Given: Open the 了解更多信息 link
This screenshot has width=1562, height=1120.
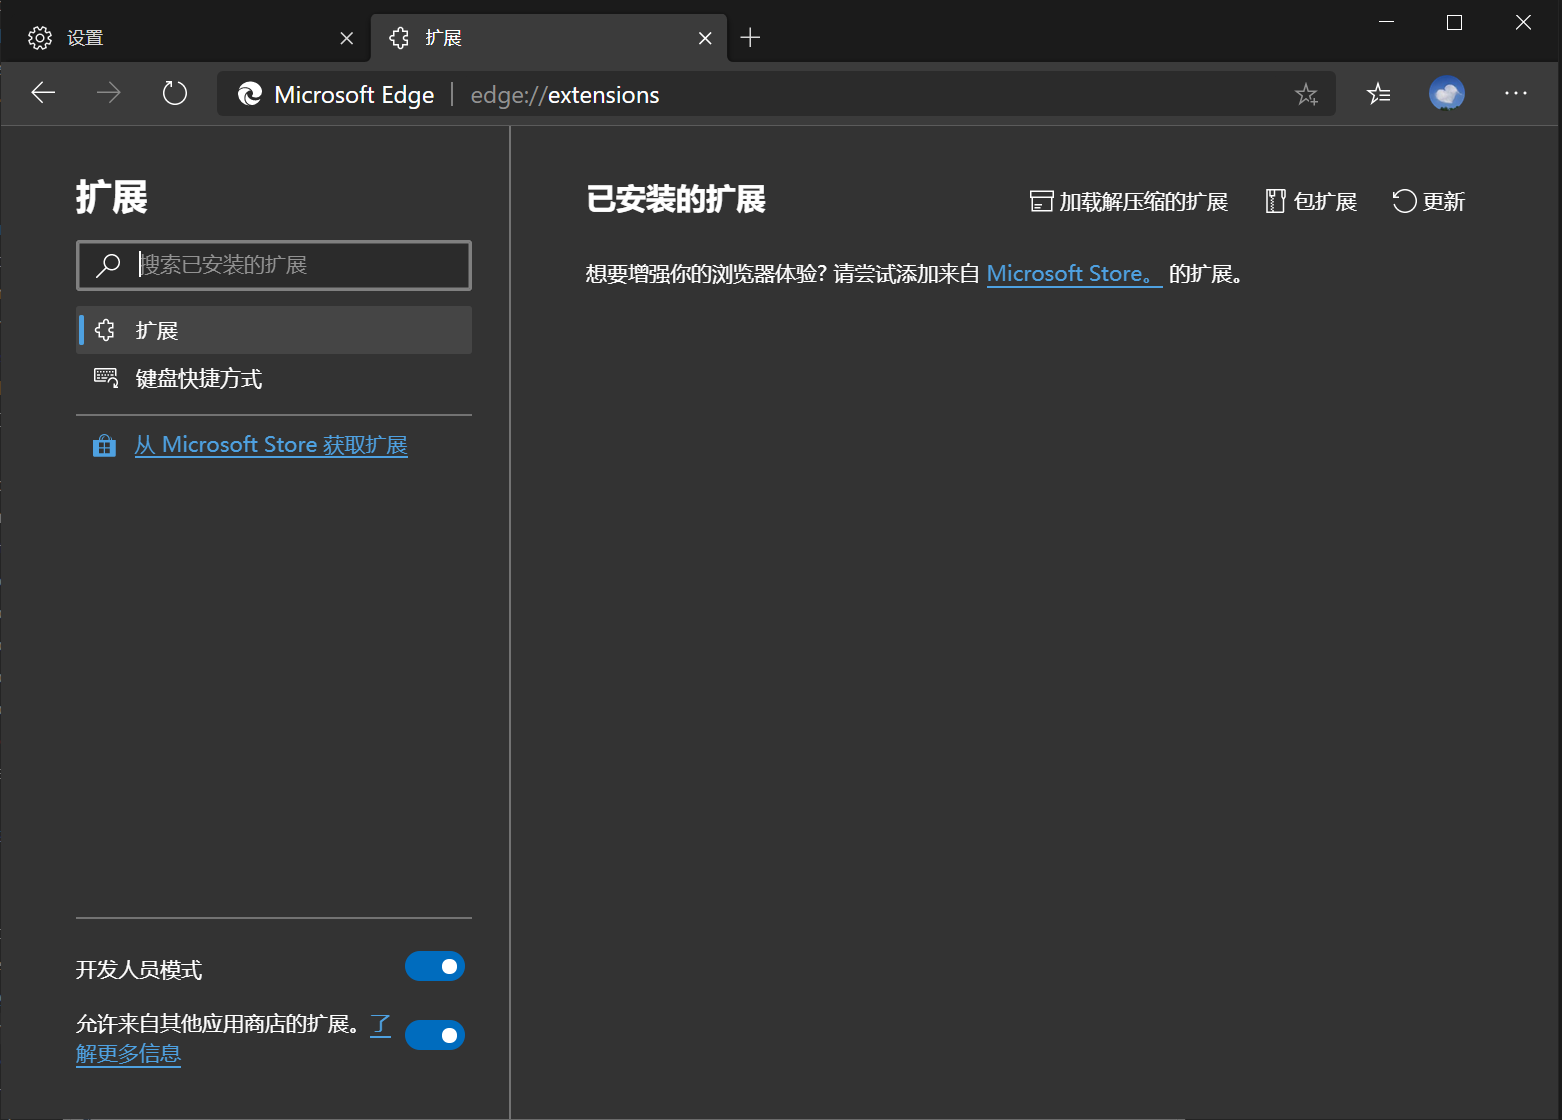Looking at the screenshot, I should [x=128, y=1054].
